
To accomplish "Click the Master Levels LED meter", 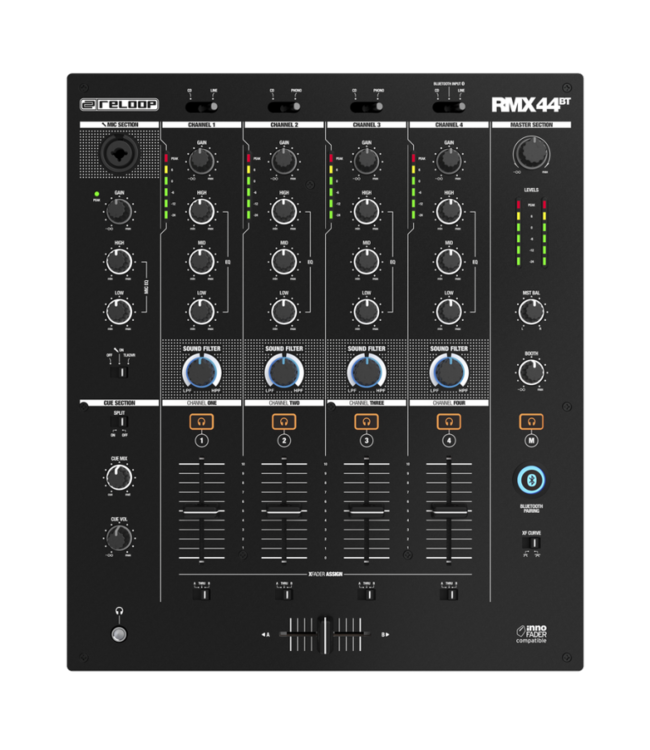I will [531, 233].
